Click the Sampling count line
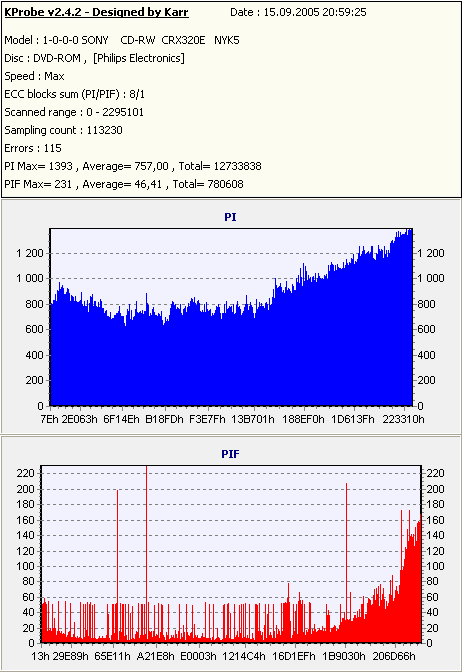Viewport: 462px width, 672px height. 63,130
